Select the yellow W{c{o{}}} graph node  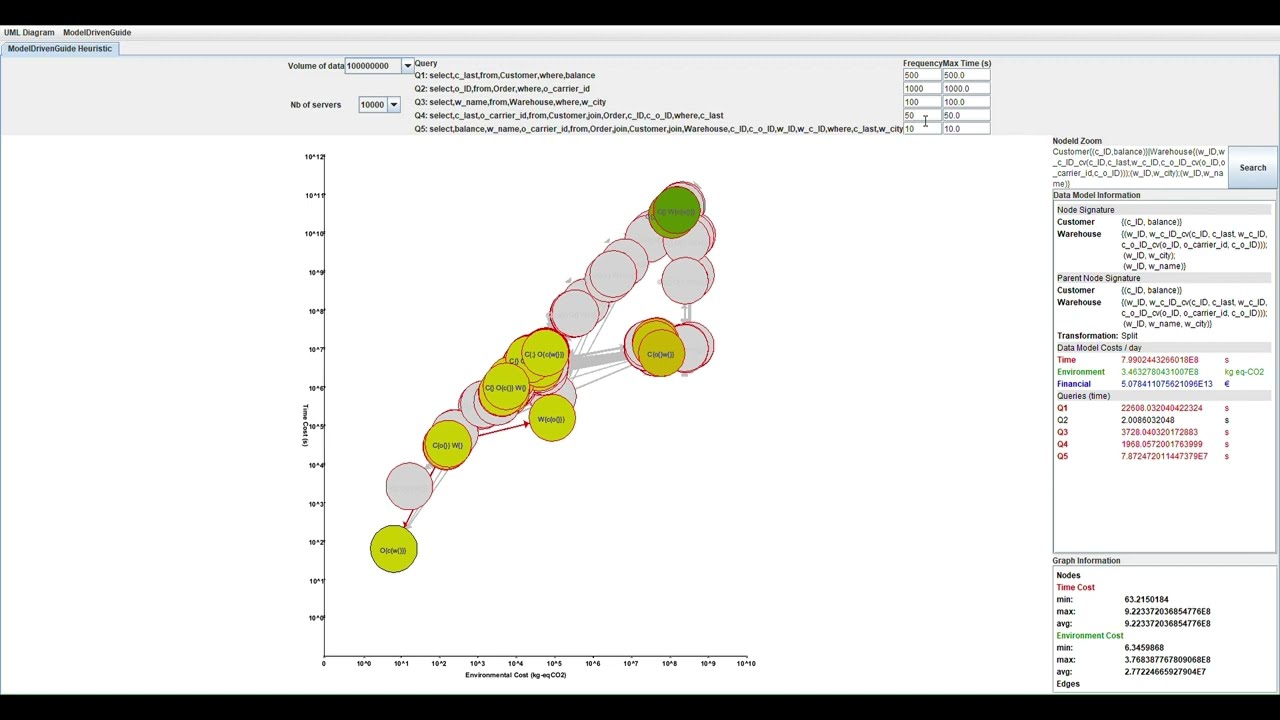coord(551,419)
